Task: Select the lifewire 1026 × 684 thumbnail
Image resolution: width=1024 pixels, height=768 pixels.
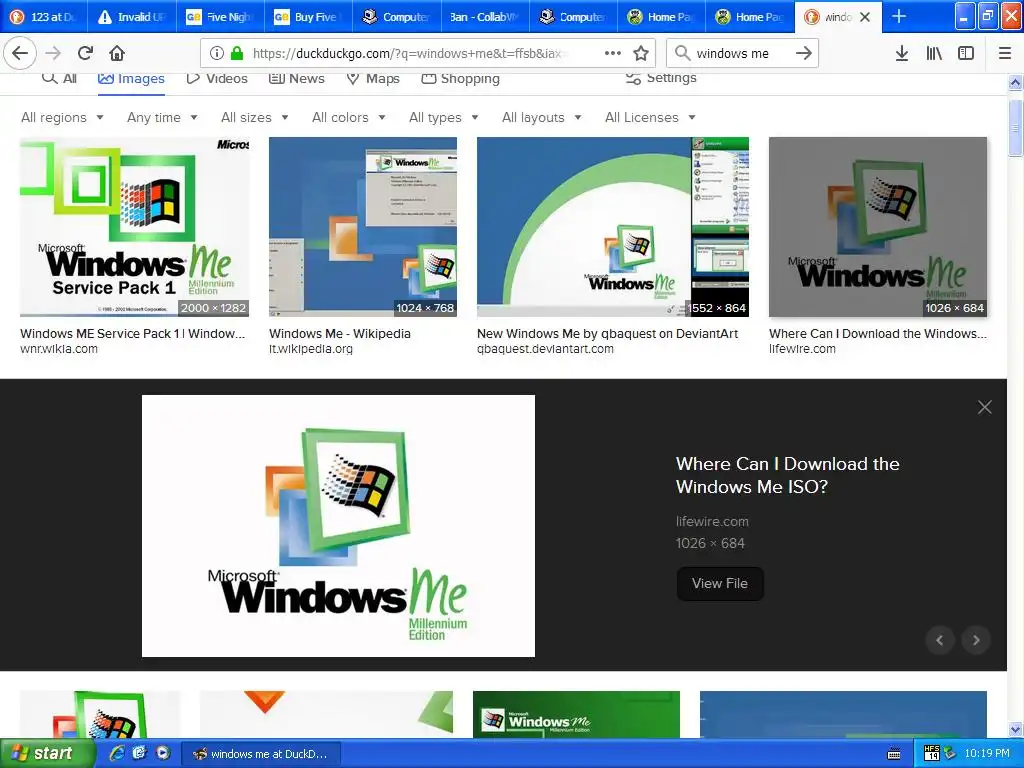Action: click(878, 227)
